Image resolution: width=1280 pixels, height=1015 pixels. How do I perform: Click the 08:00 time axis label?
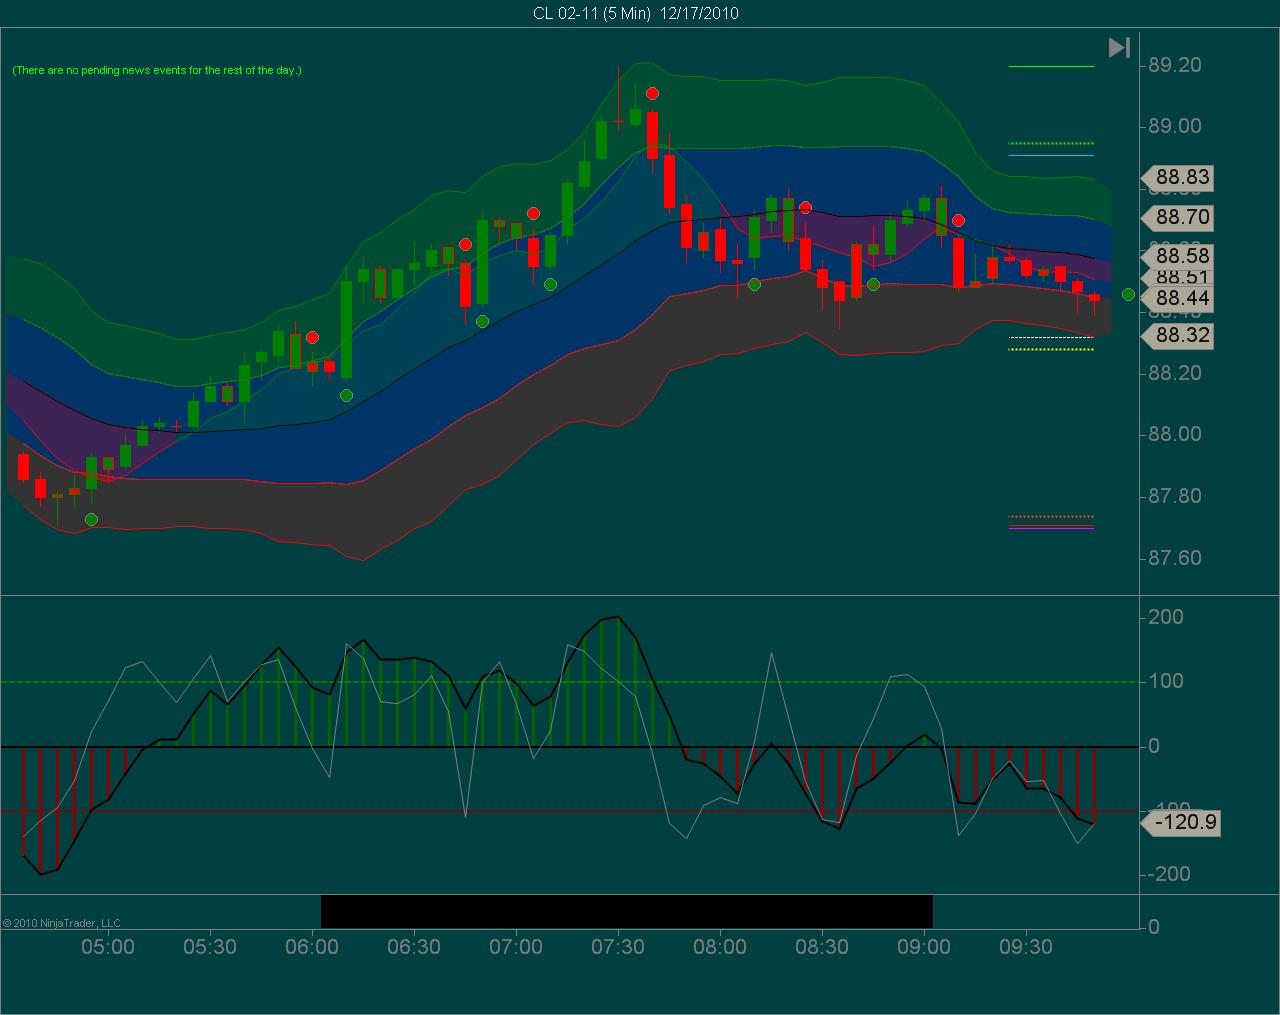[720, 947]
